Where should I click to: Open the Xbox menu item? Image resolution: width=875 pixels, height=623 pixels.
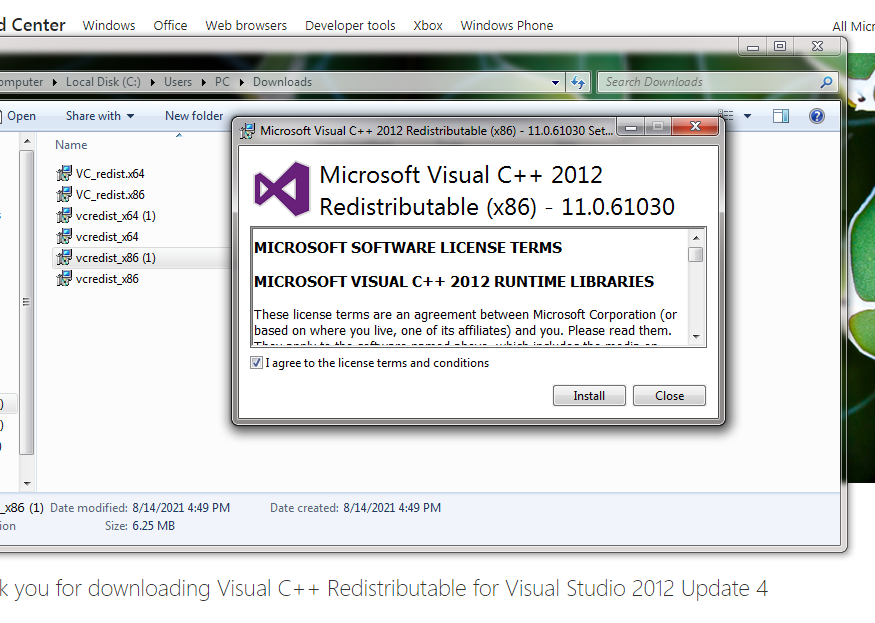click(x=428, y=26)
